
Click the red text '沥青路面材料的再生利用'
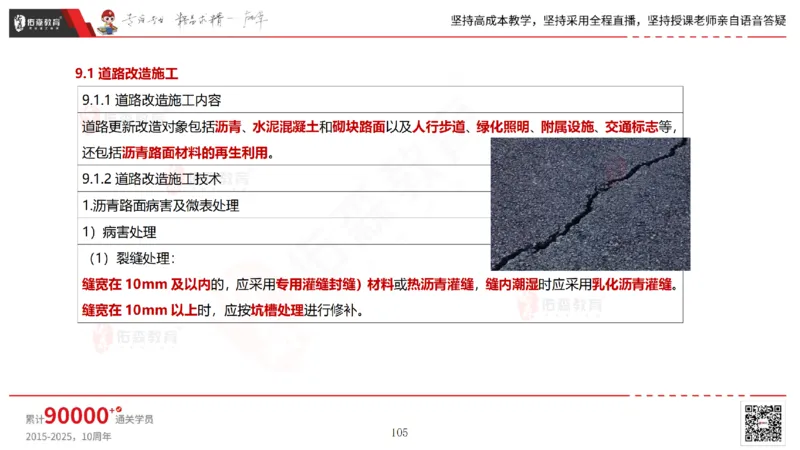(x=195, y=153)
